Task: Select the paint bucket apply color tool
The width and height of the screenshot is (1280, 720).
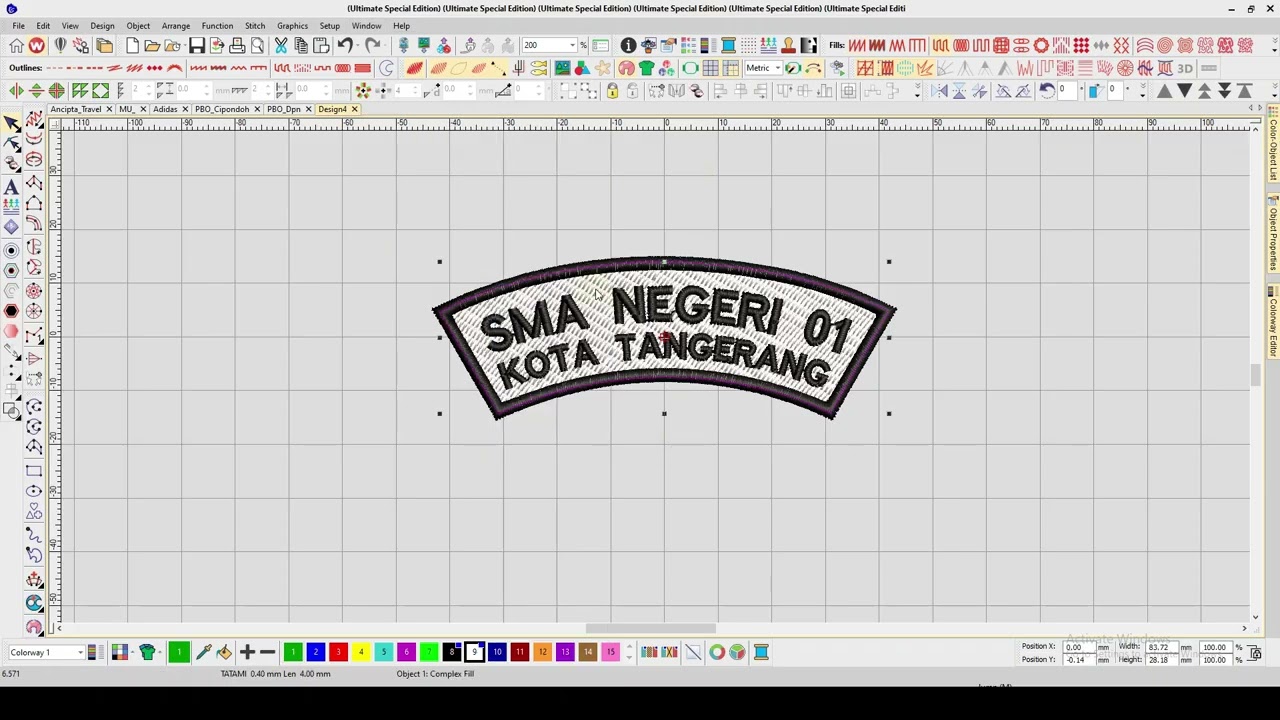Action: click(223, 653)
